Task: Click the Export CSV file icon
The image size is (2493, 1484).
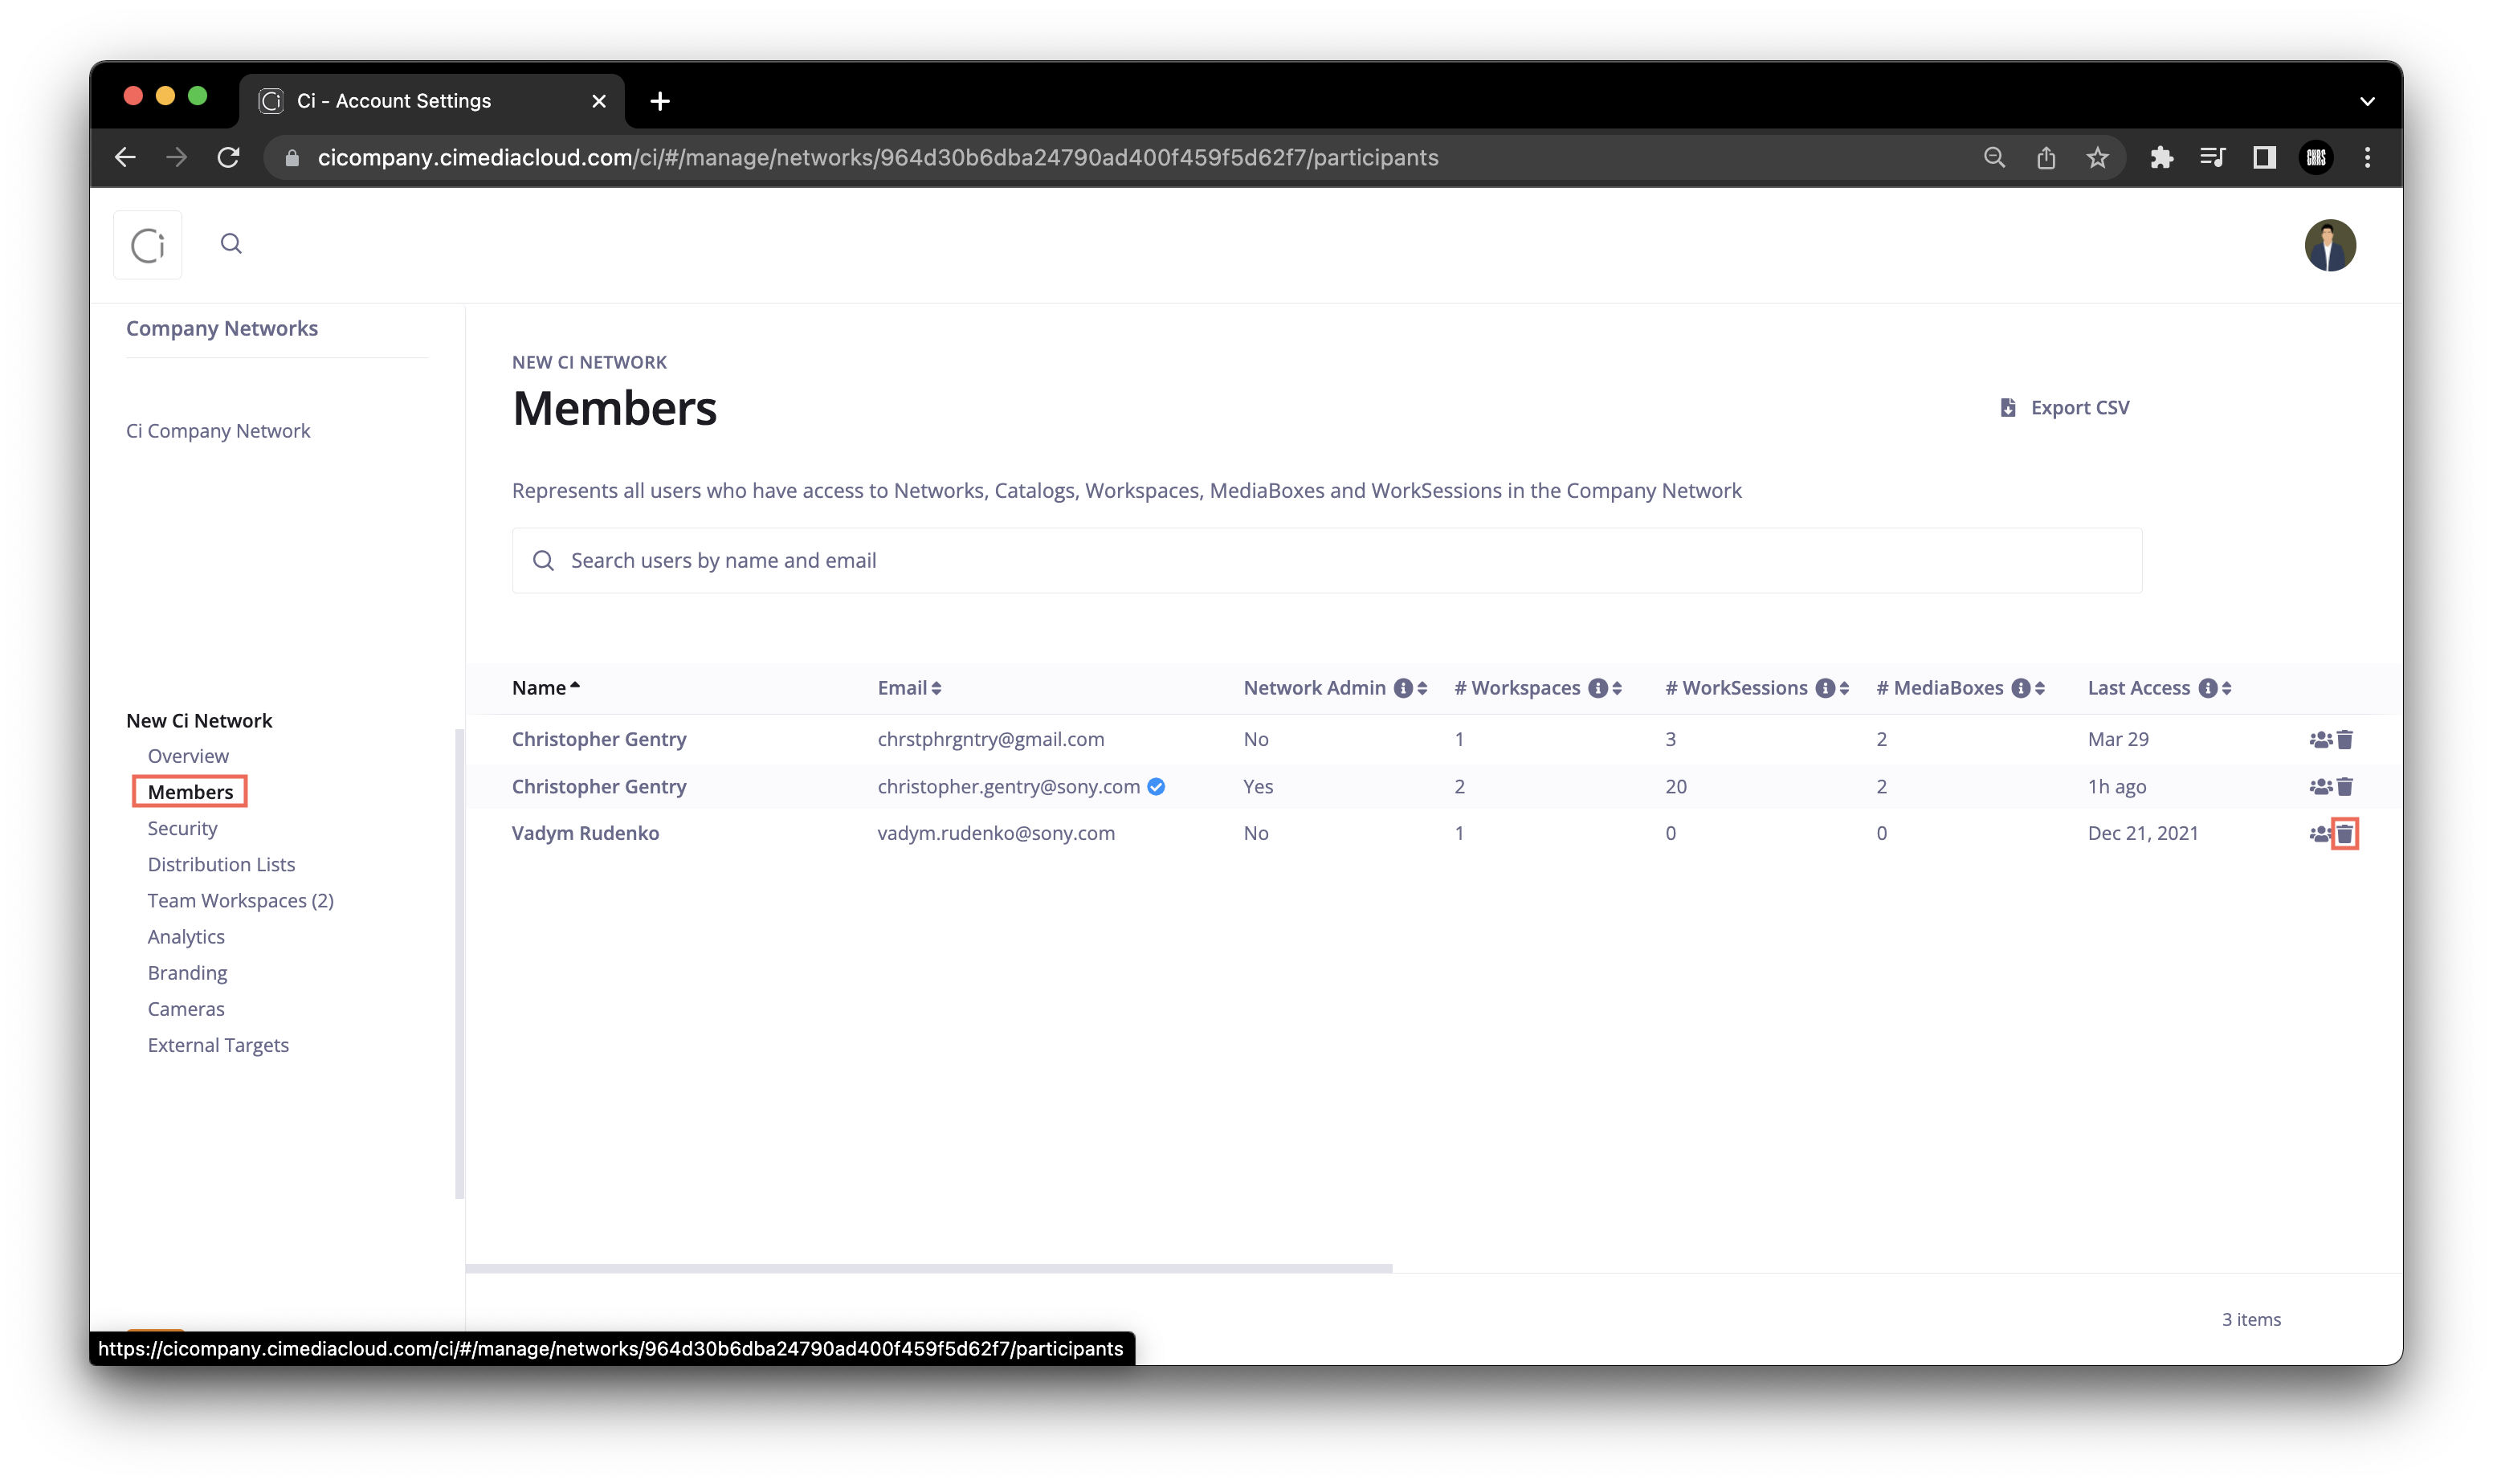Action: [2006, 408]
